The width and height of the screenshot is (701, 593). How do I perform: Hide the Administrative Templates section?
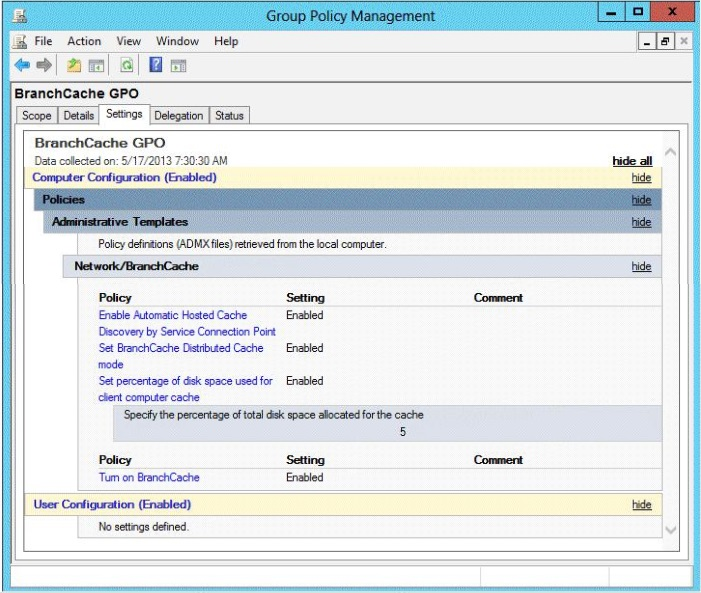pos(641,222)
